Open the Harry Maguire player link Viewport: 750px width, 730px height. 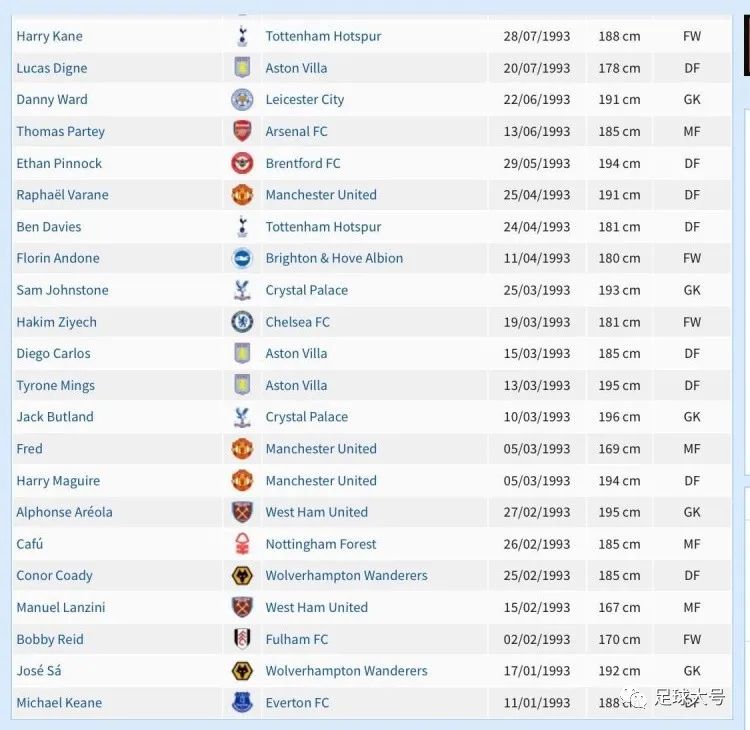pos(58,481)
